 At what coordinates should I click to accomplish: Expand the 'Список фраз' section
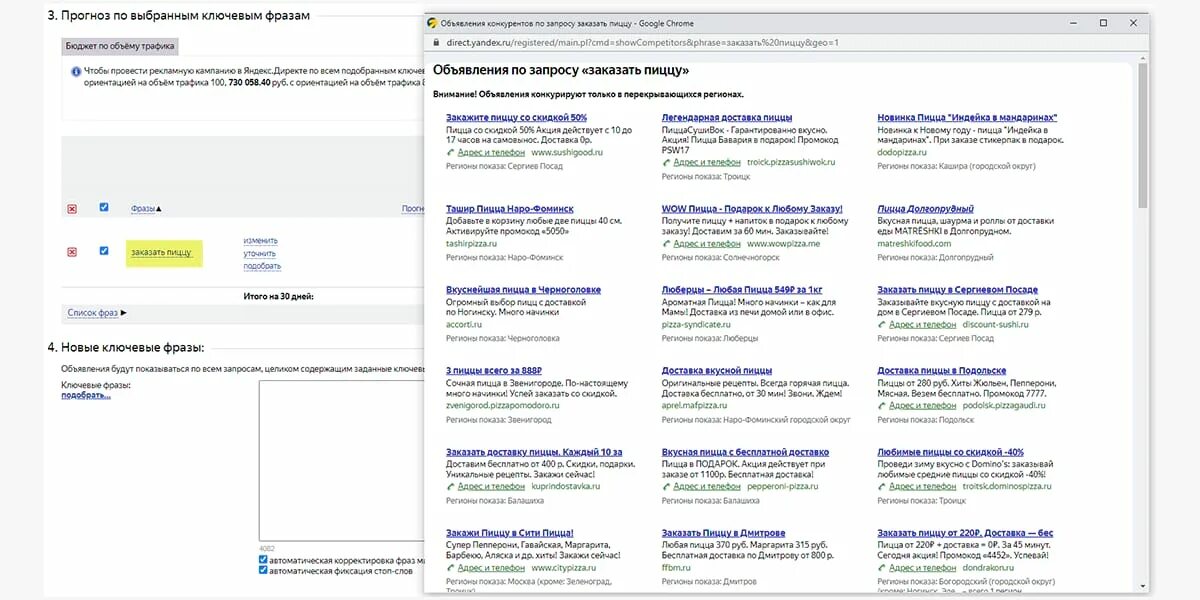pos(97,313)
